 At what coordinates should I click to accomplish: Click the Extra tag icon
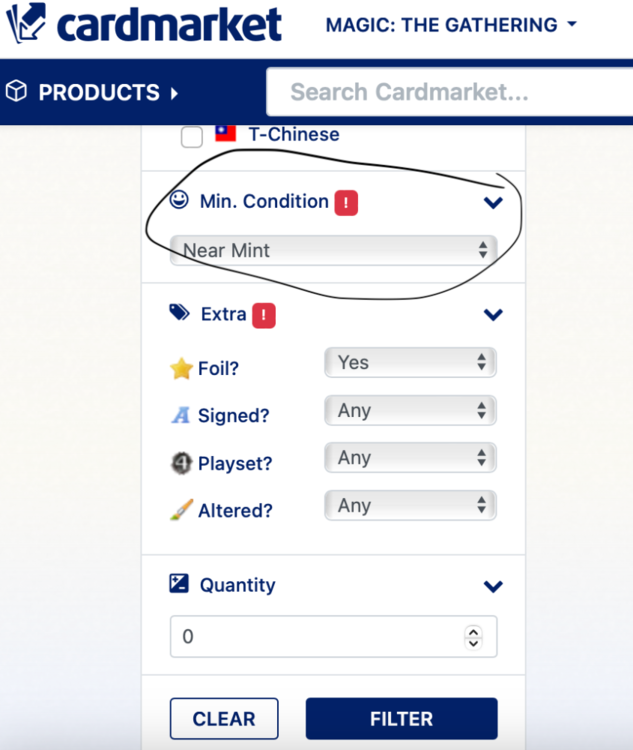(179, 313)
